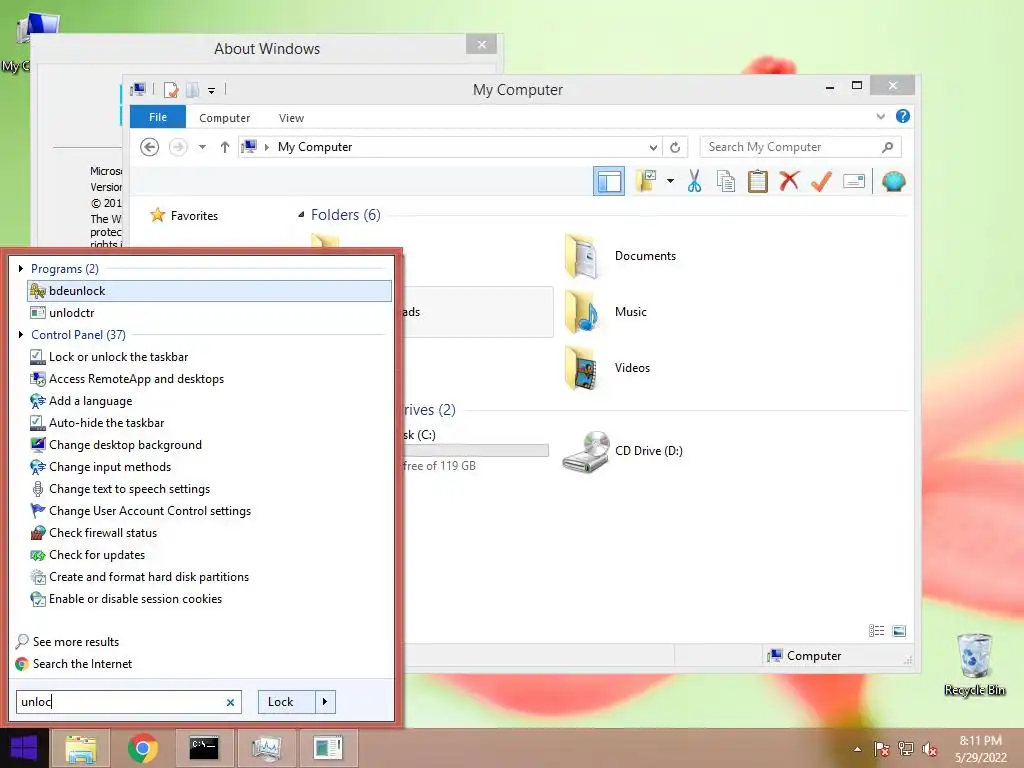The image size is (1024, 768).
Task: Click the orange checkmark toolbar icon
Action: click(x=821, y=181)
